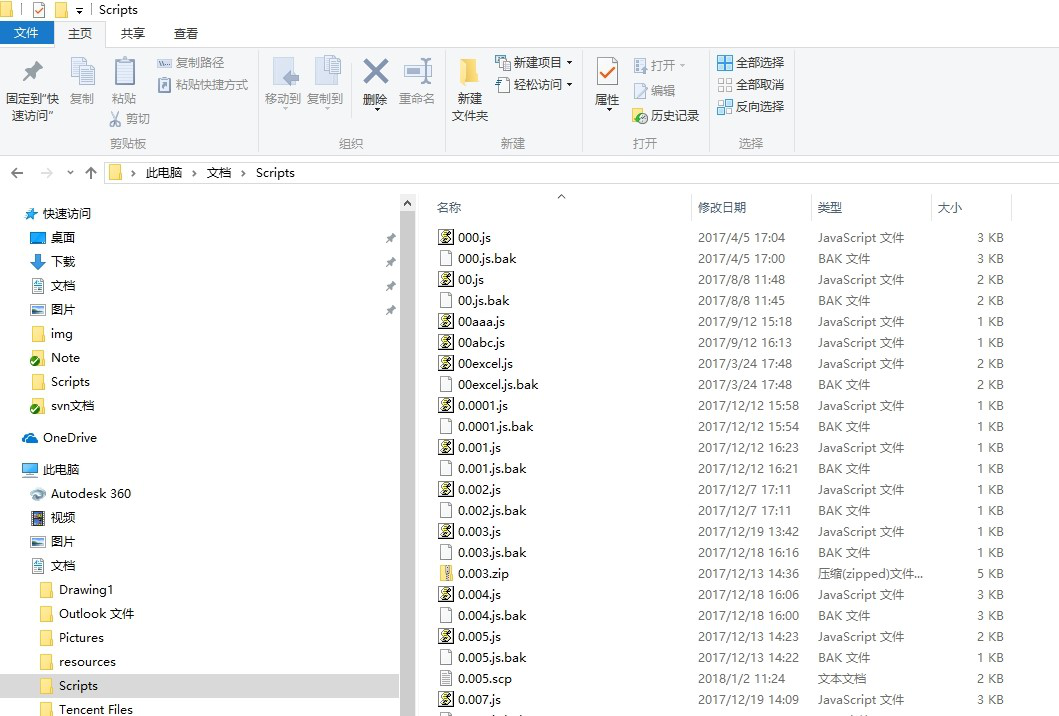
Task: Click 文档 in the address bar
Action: (x=219, y=173)
